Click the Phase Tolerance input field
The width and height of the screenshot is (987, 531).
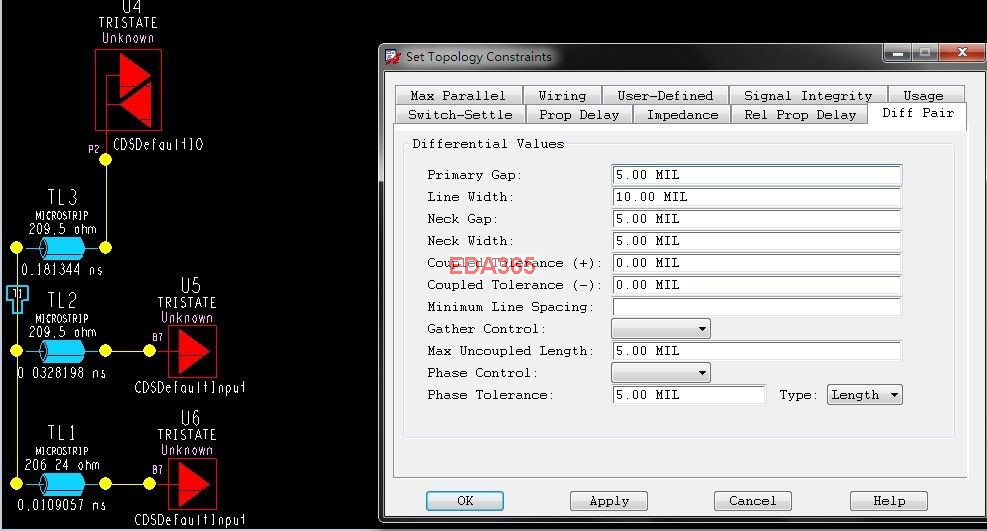pyautogui.click(x=689, y=395)
